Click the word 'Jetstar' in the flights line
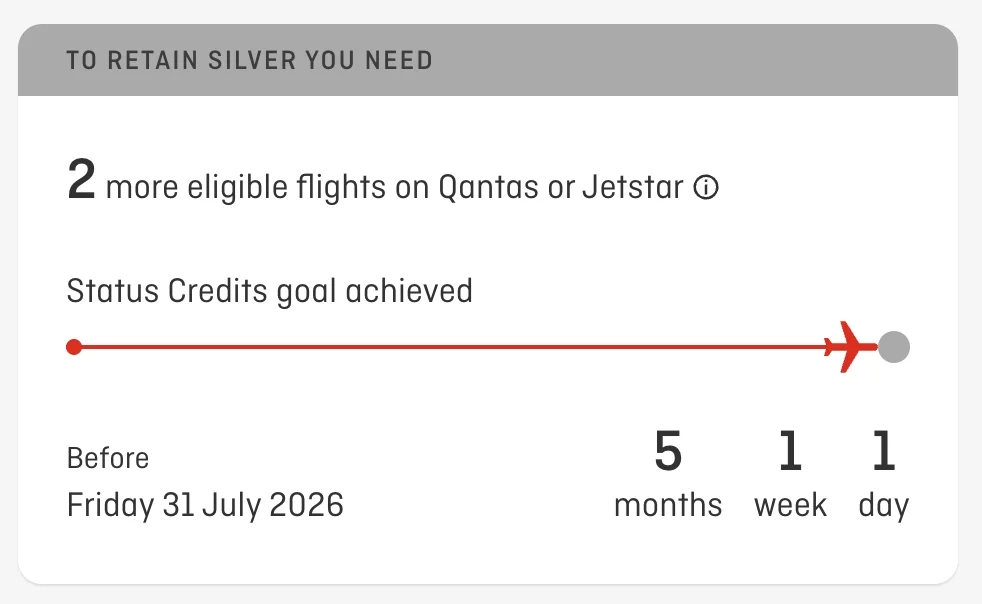The image size is (982, 604). pos(632,187)
